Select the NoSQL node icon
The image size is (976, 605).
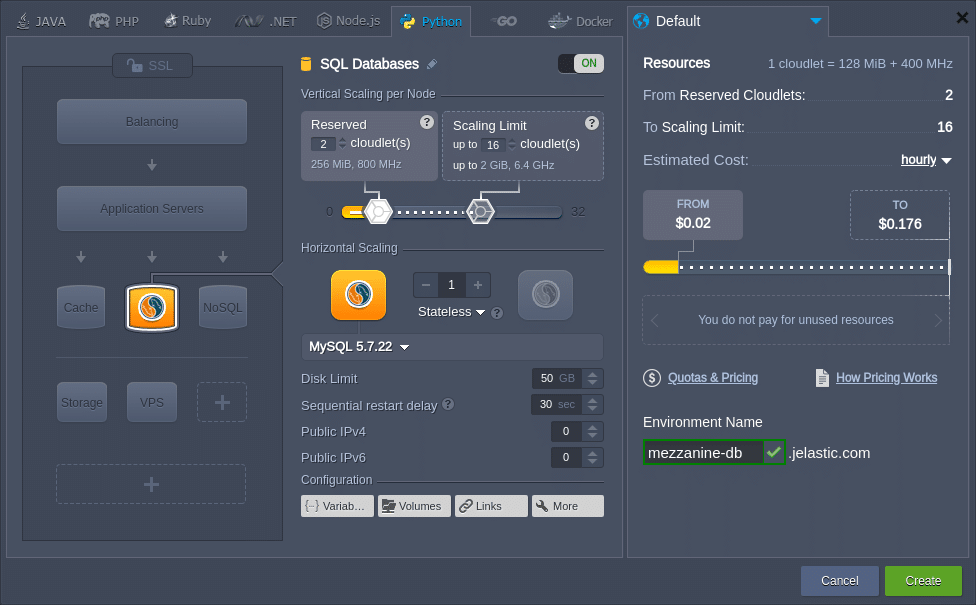(x=222, y=307)
